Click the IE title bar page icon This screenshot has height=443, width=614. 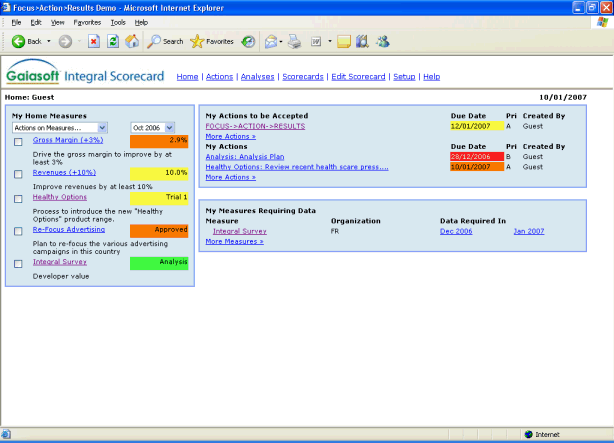tap(6, 7)
